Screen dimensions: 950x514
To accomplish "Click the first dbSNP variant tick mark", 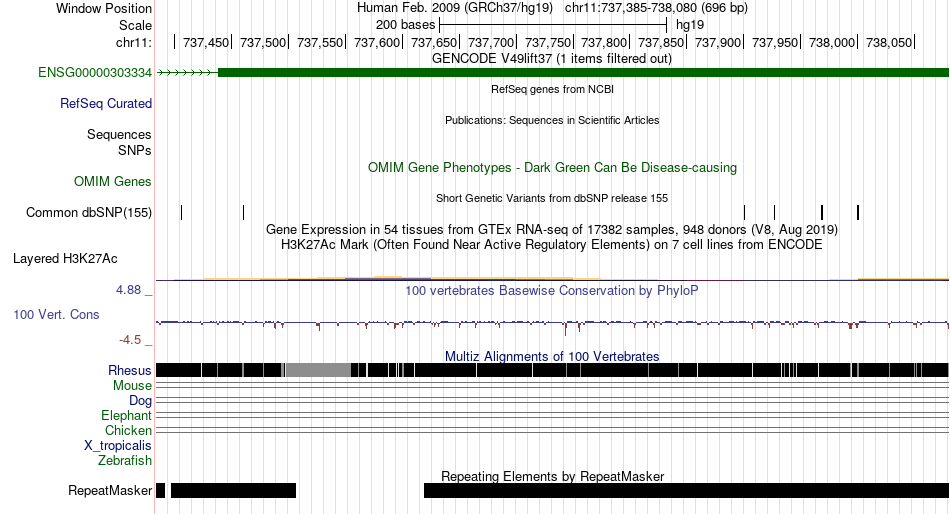I will pyautogui.click(x=182, y=213).
